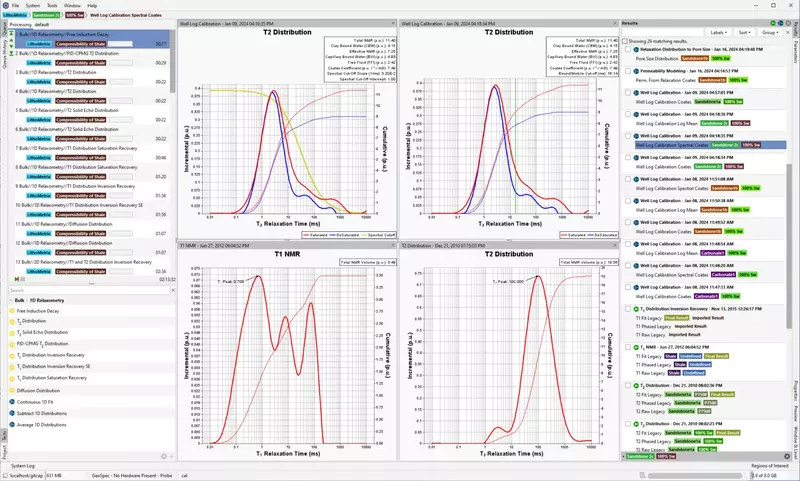Toggle the 'Showing 29 matching results' checkbox
This screenshot has width=800, height=481.
click(625, 41)
